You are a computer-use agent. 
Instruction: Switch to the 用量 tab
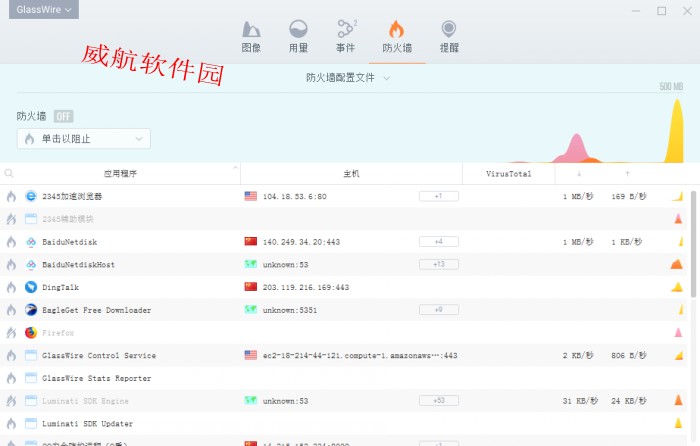[298, 35]
